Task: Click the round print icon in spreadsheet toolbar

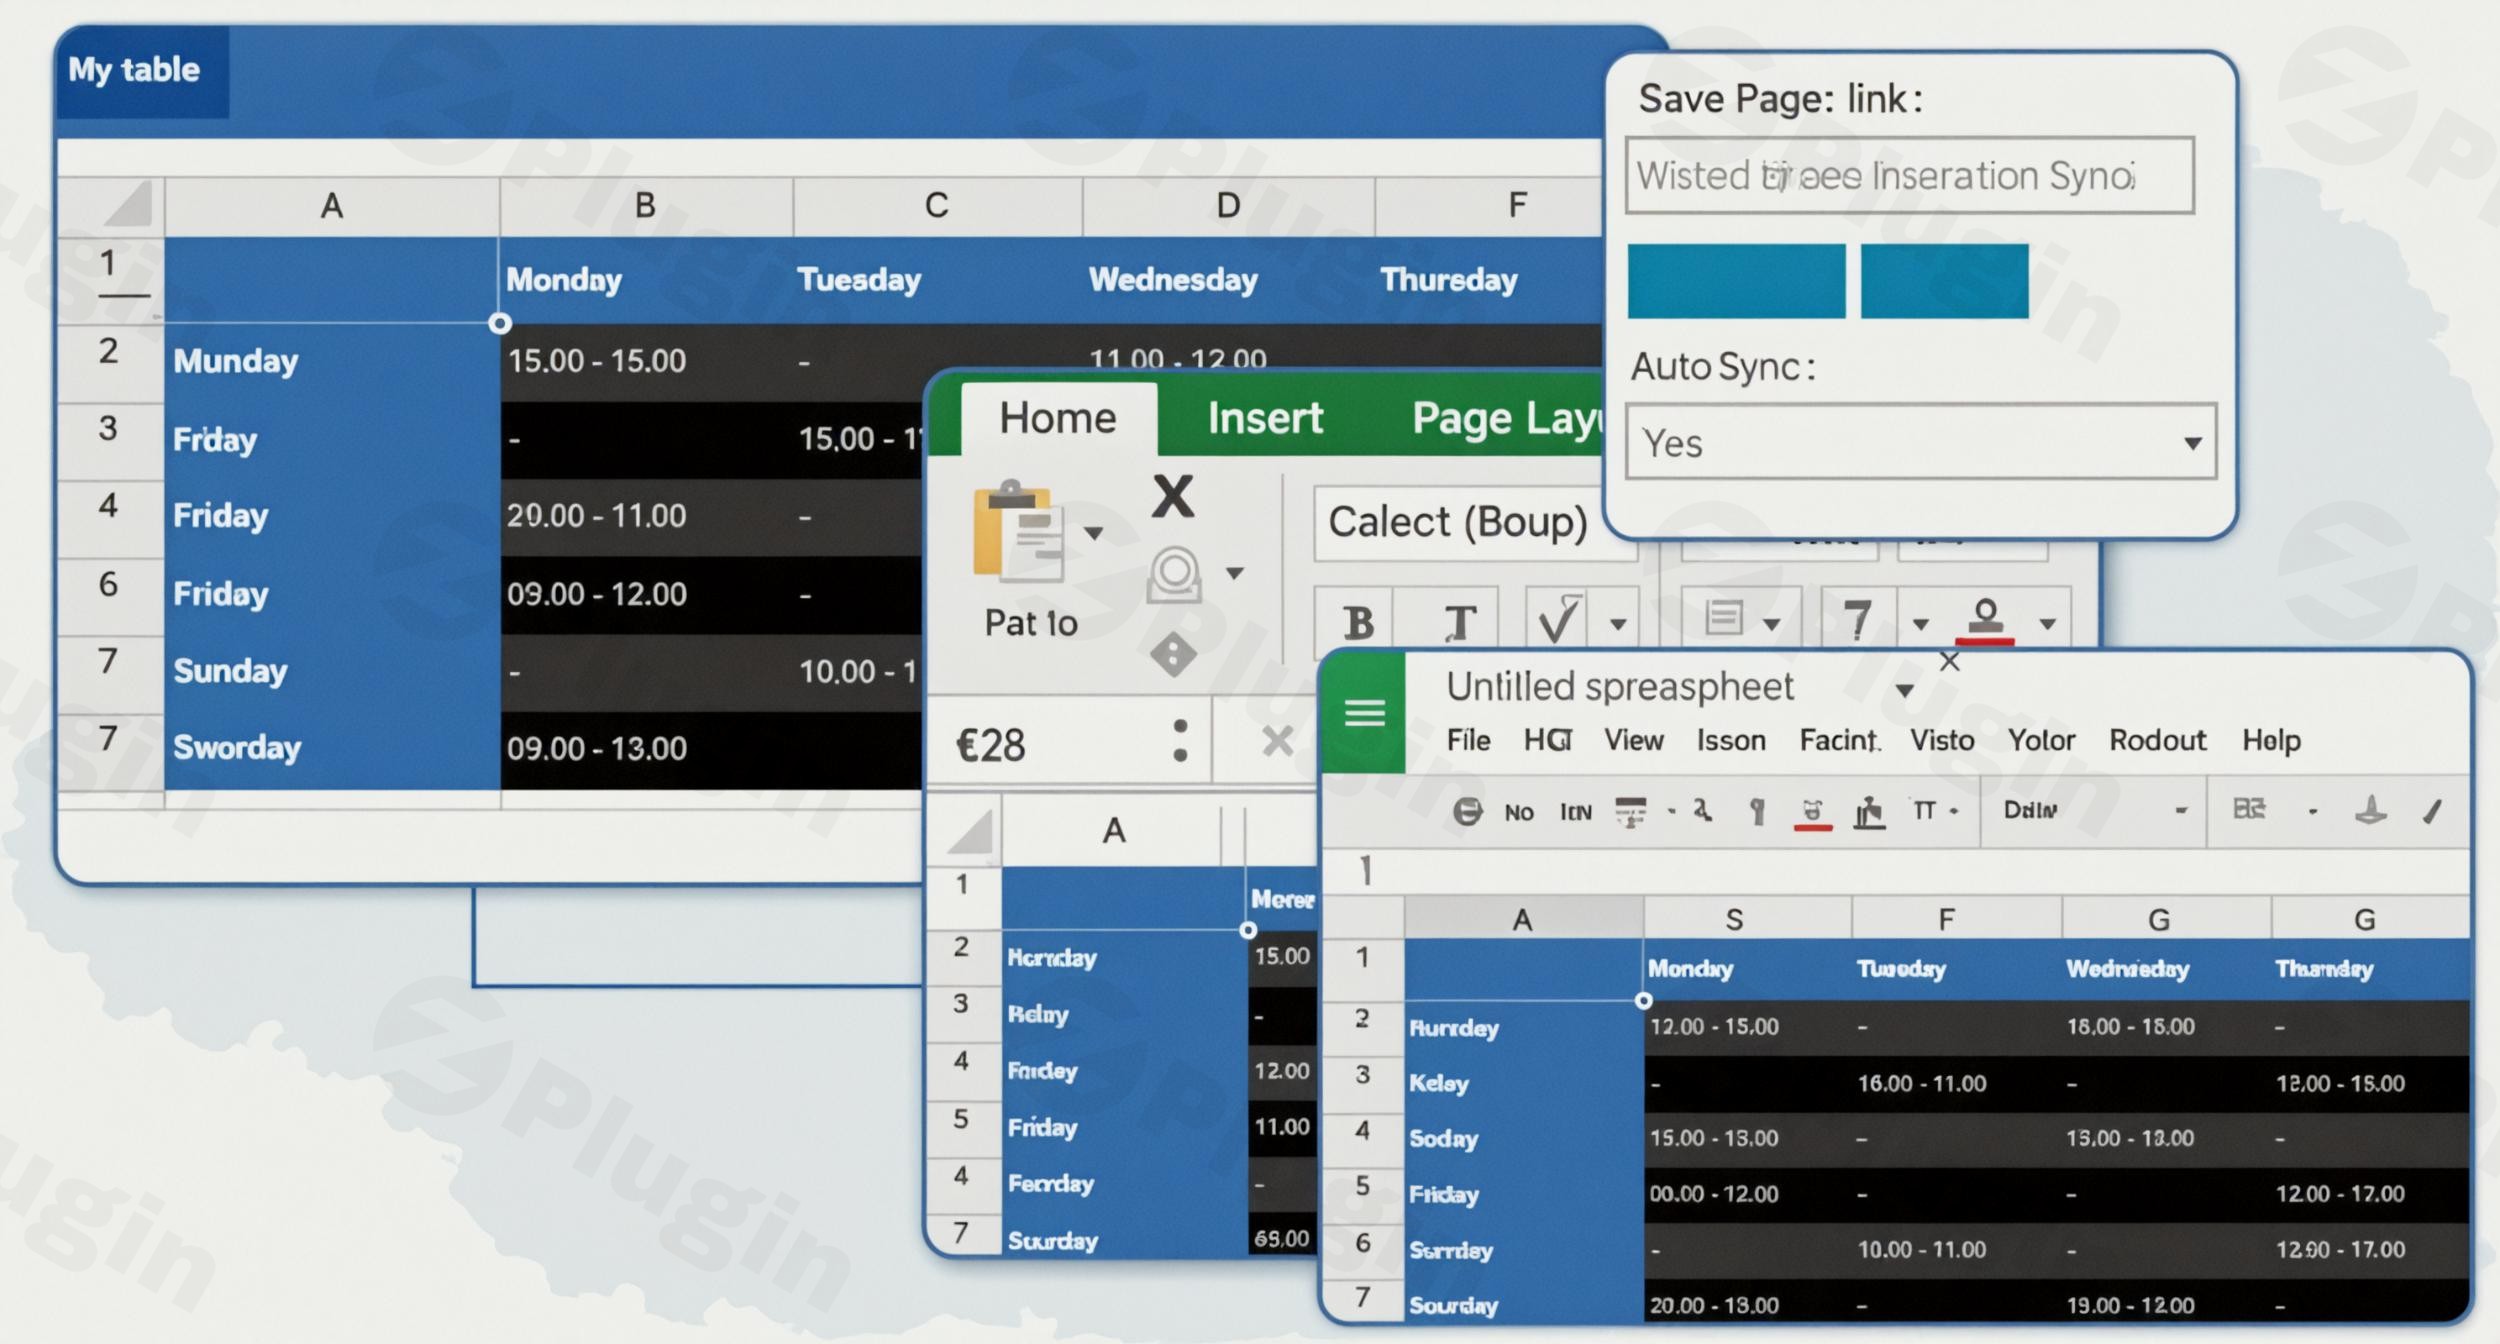Action: (1467, 811)
